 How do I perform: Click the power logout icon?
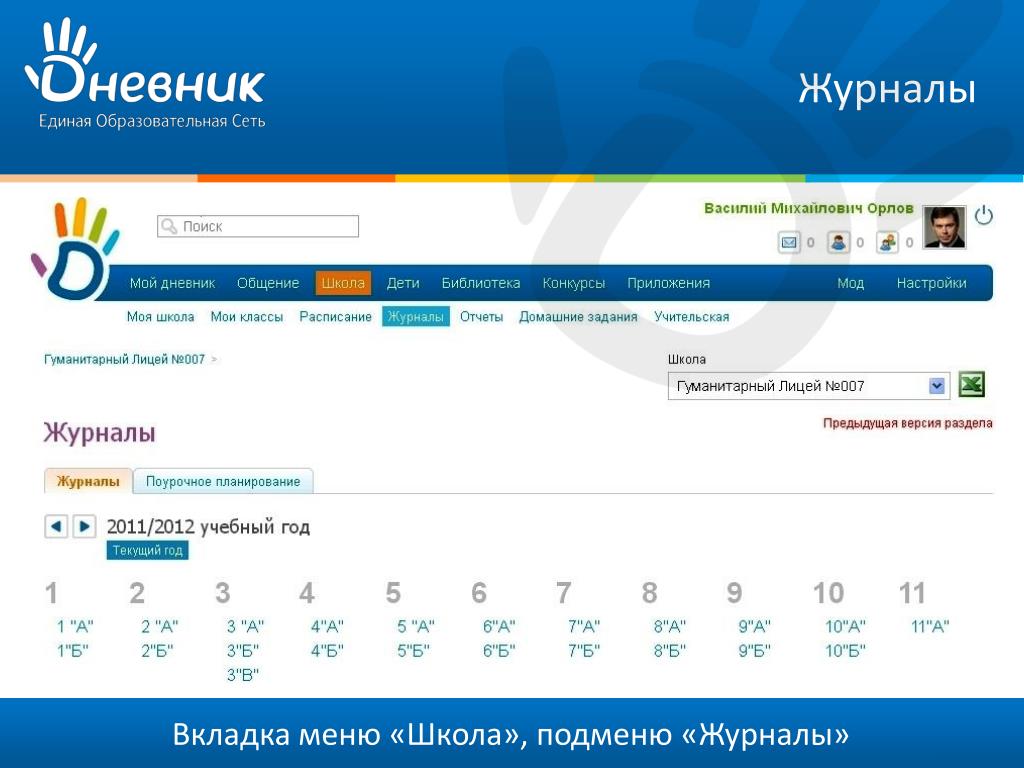tap(984, 215)
